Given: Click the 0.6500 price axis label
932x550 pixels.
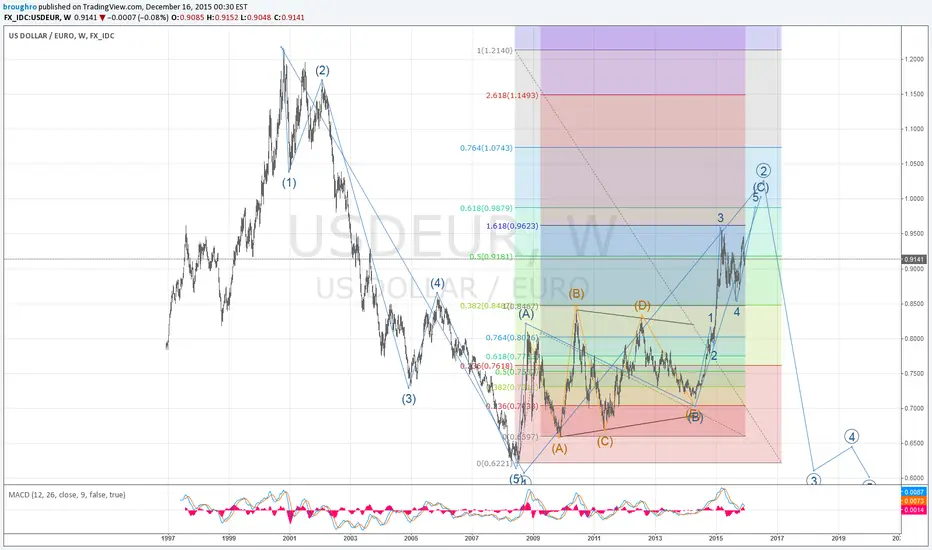Looking at the screenshot, I should point(914,443).
